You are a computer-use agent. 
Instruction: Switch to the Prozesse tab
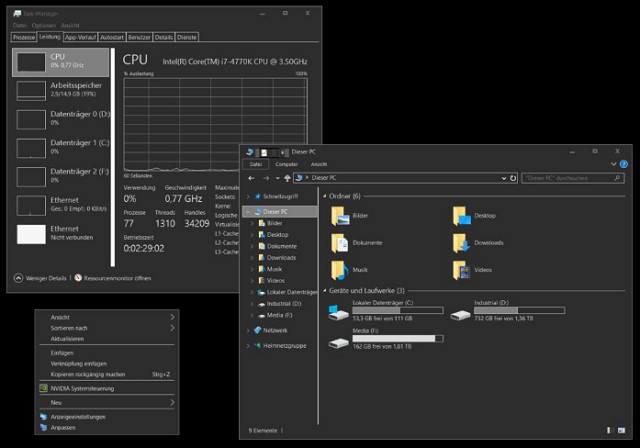(24, 37)
